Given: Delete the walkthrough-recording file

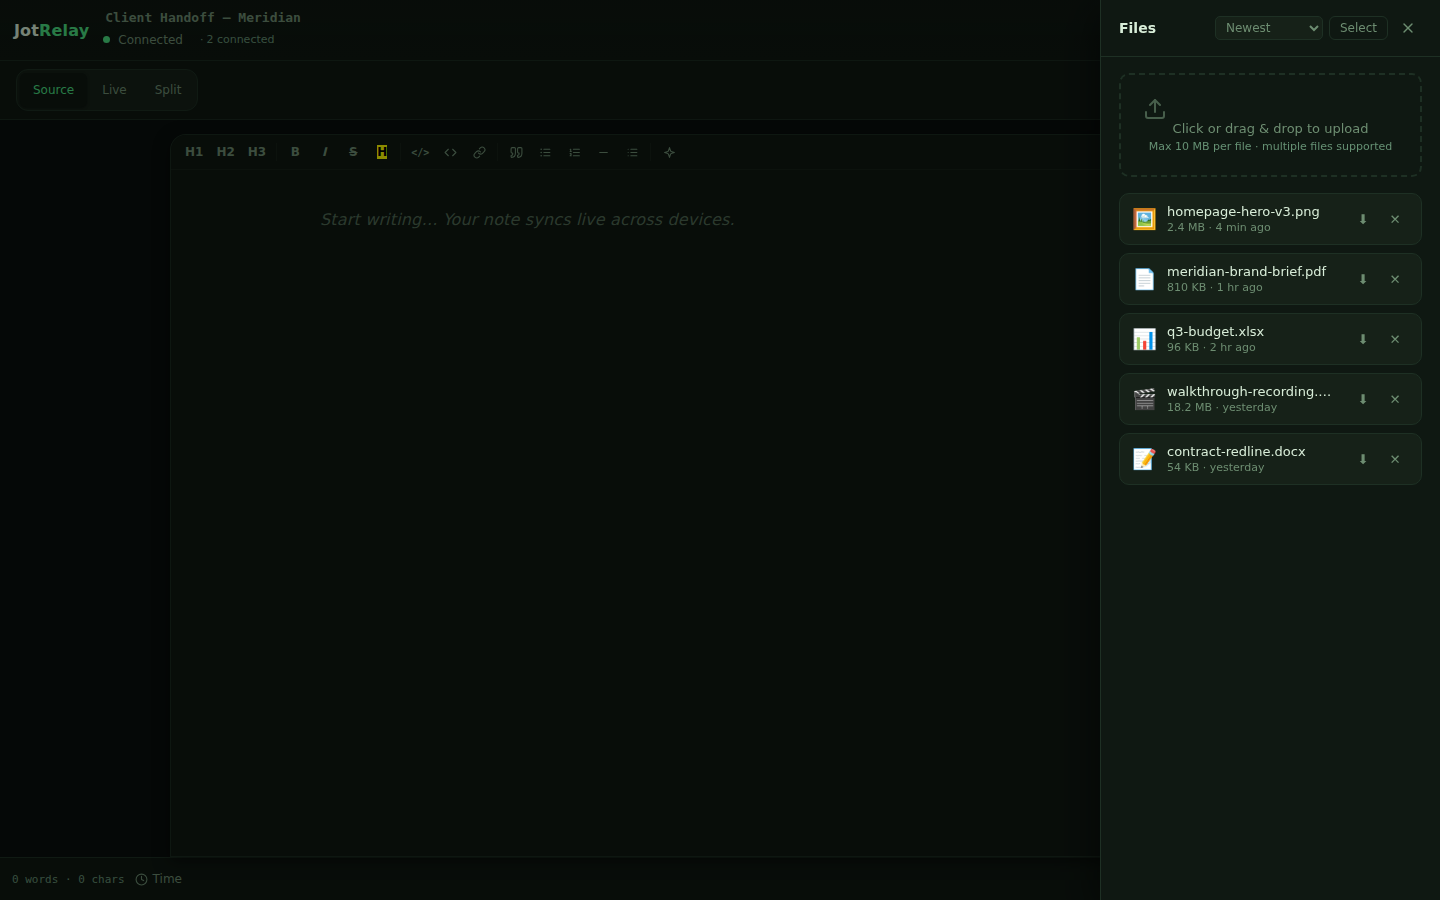Looking at the screenshot, I should (x=1395, y=399).
